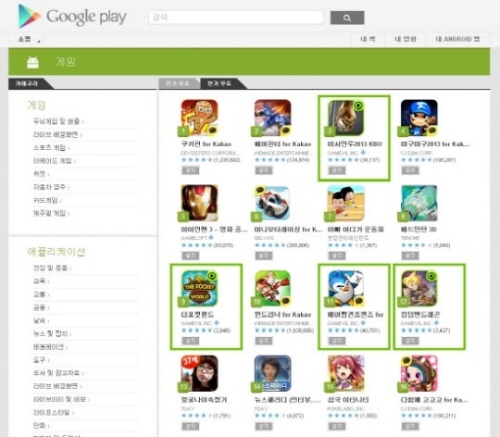500x437 pixels.
Task: Click the 카드게임 category link
Action: [45, 200]
